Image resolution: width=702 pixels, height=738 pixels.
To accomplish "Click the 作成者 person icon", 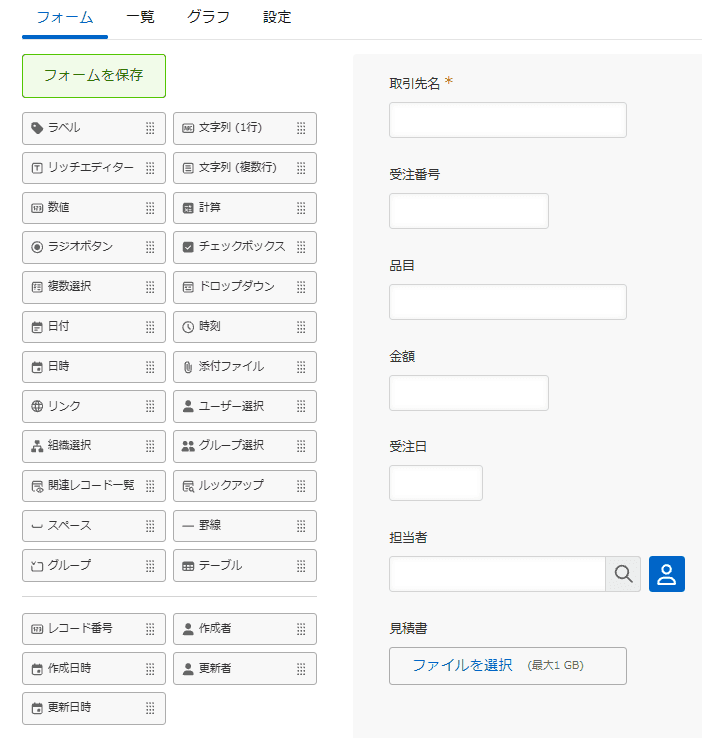I will [188, 629].
